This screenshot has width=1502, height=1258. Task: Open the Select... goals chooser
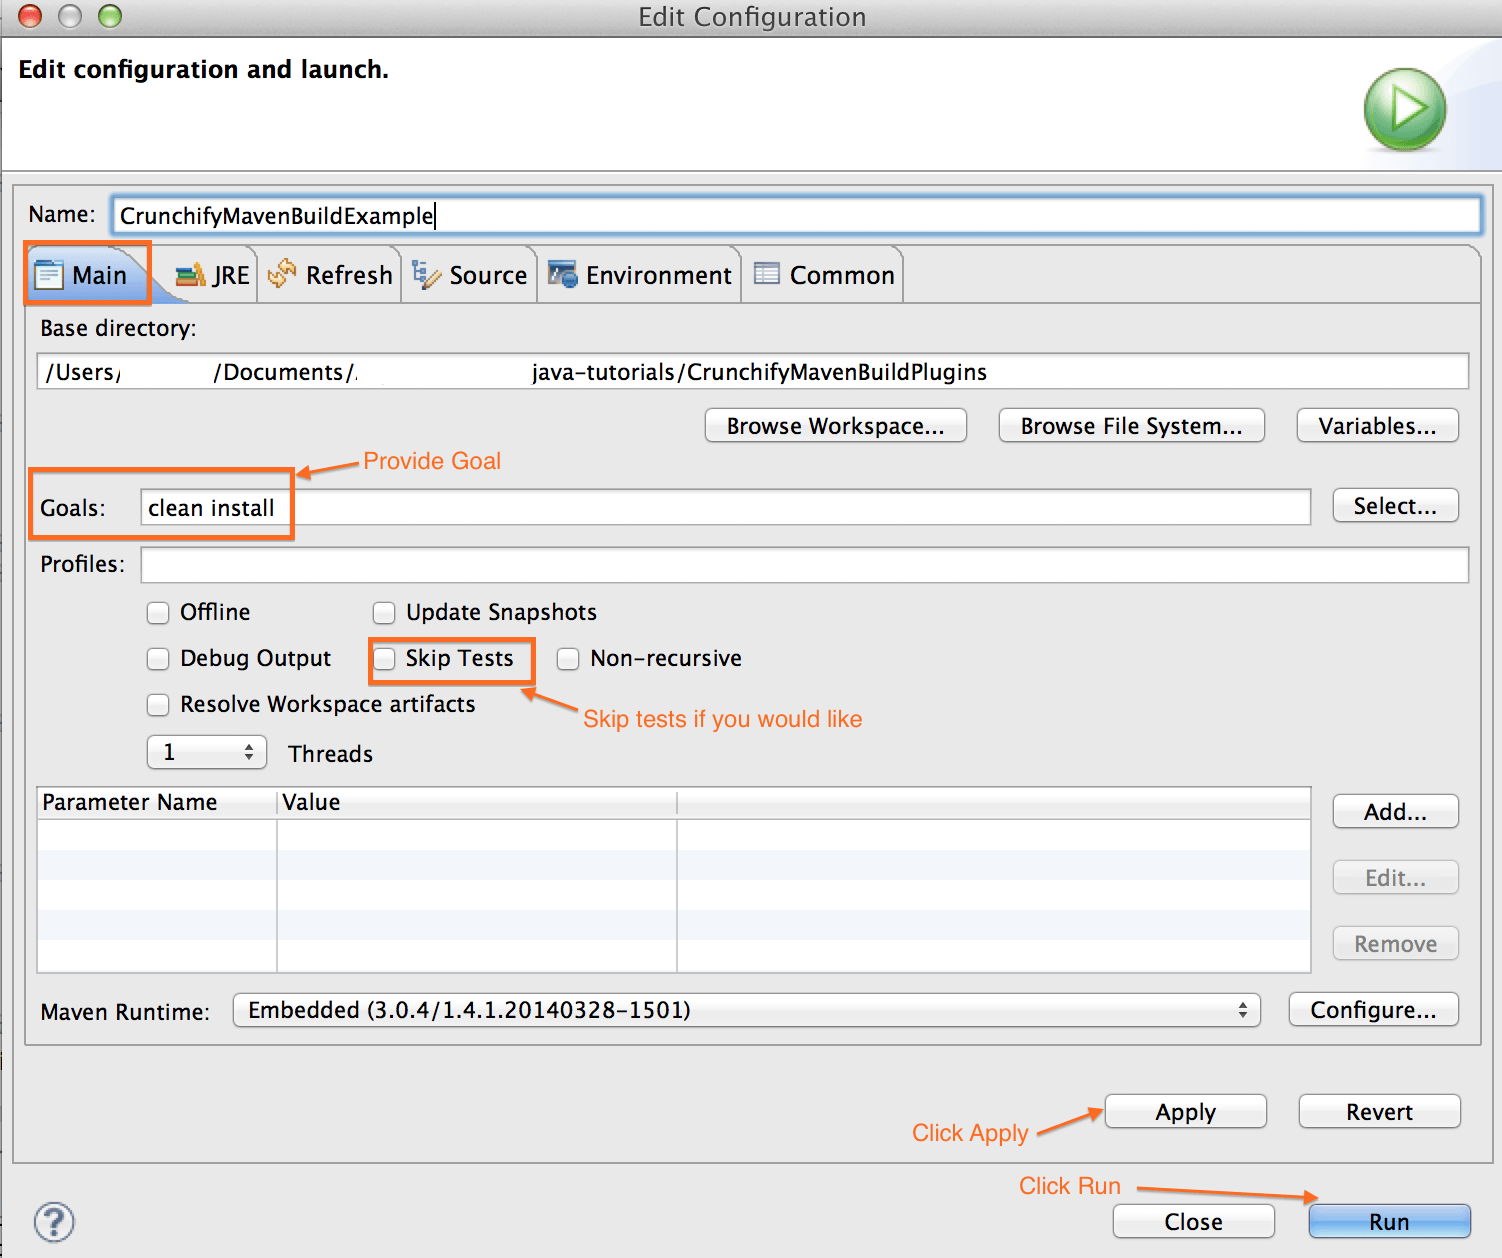point(1395,506)
